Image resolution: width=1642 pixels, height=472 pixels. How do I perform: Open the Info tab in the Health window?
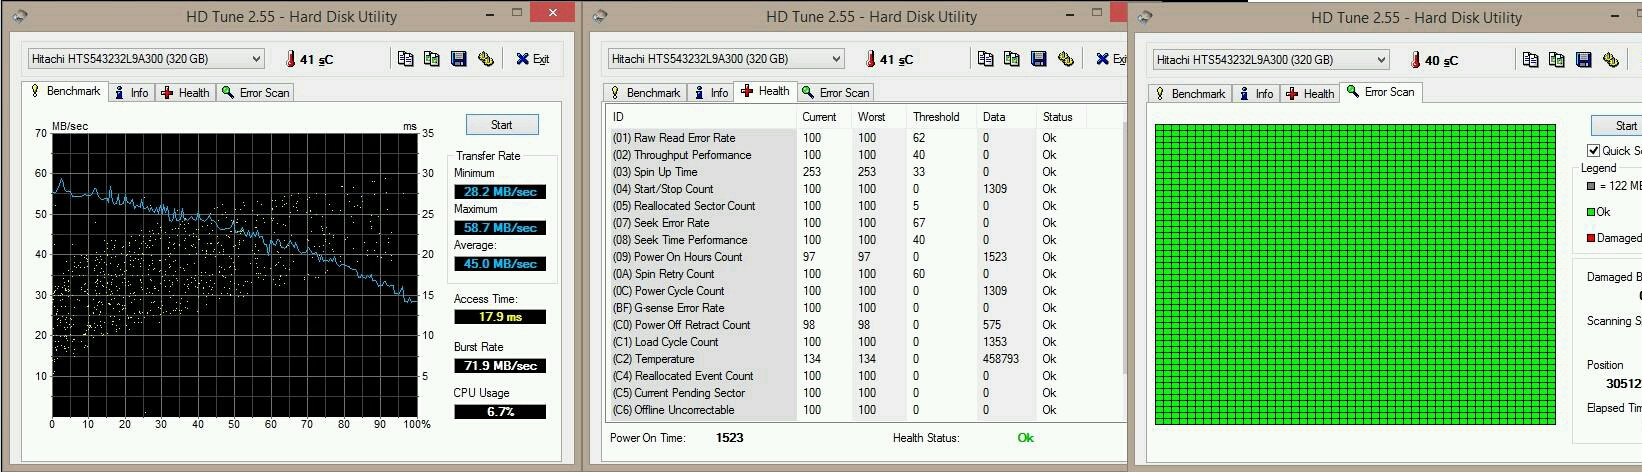pyautogui.click(x=711, y=93)
